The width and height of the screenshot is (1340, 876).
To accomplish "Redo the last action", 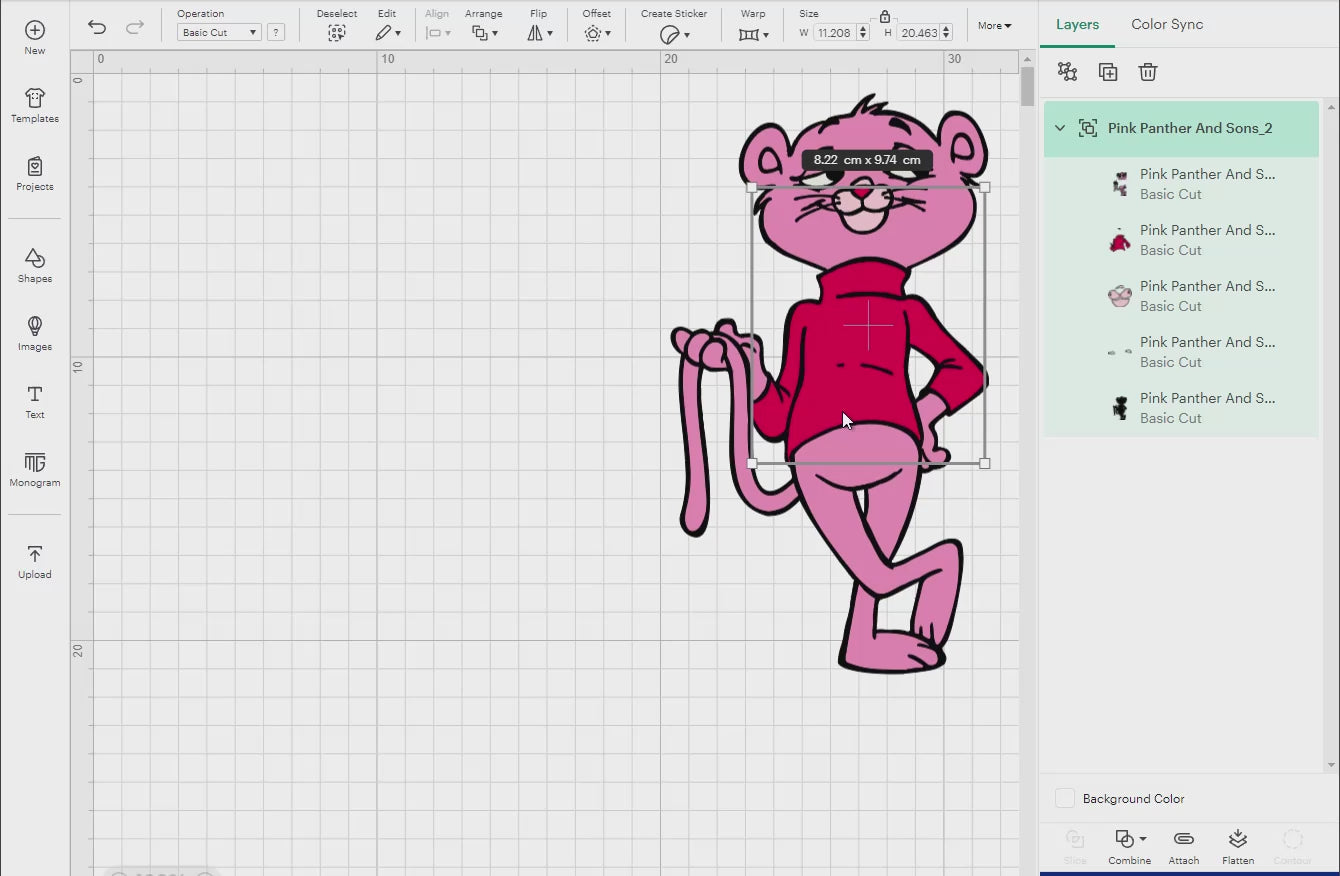I will click(135, 27).
